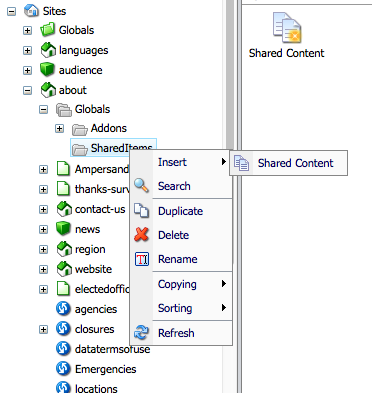Viewport: 372px width, 393px height.
Task: Click the region house icon
Action: 64,249
